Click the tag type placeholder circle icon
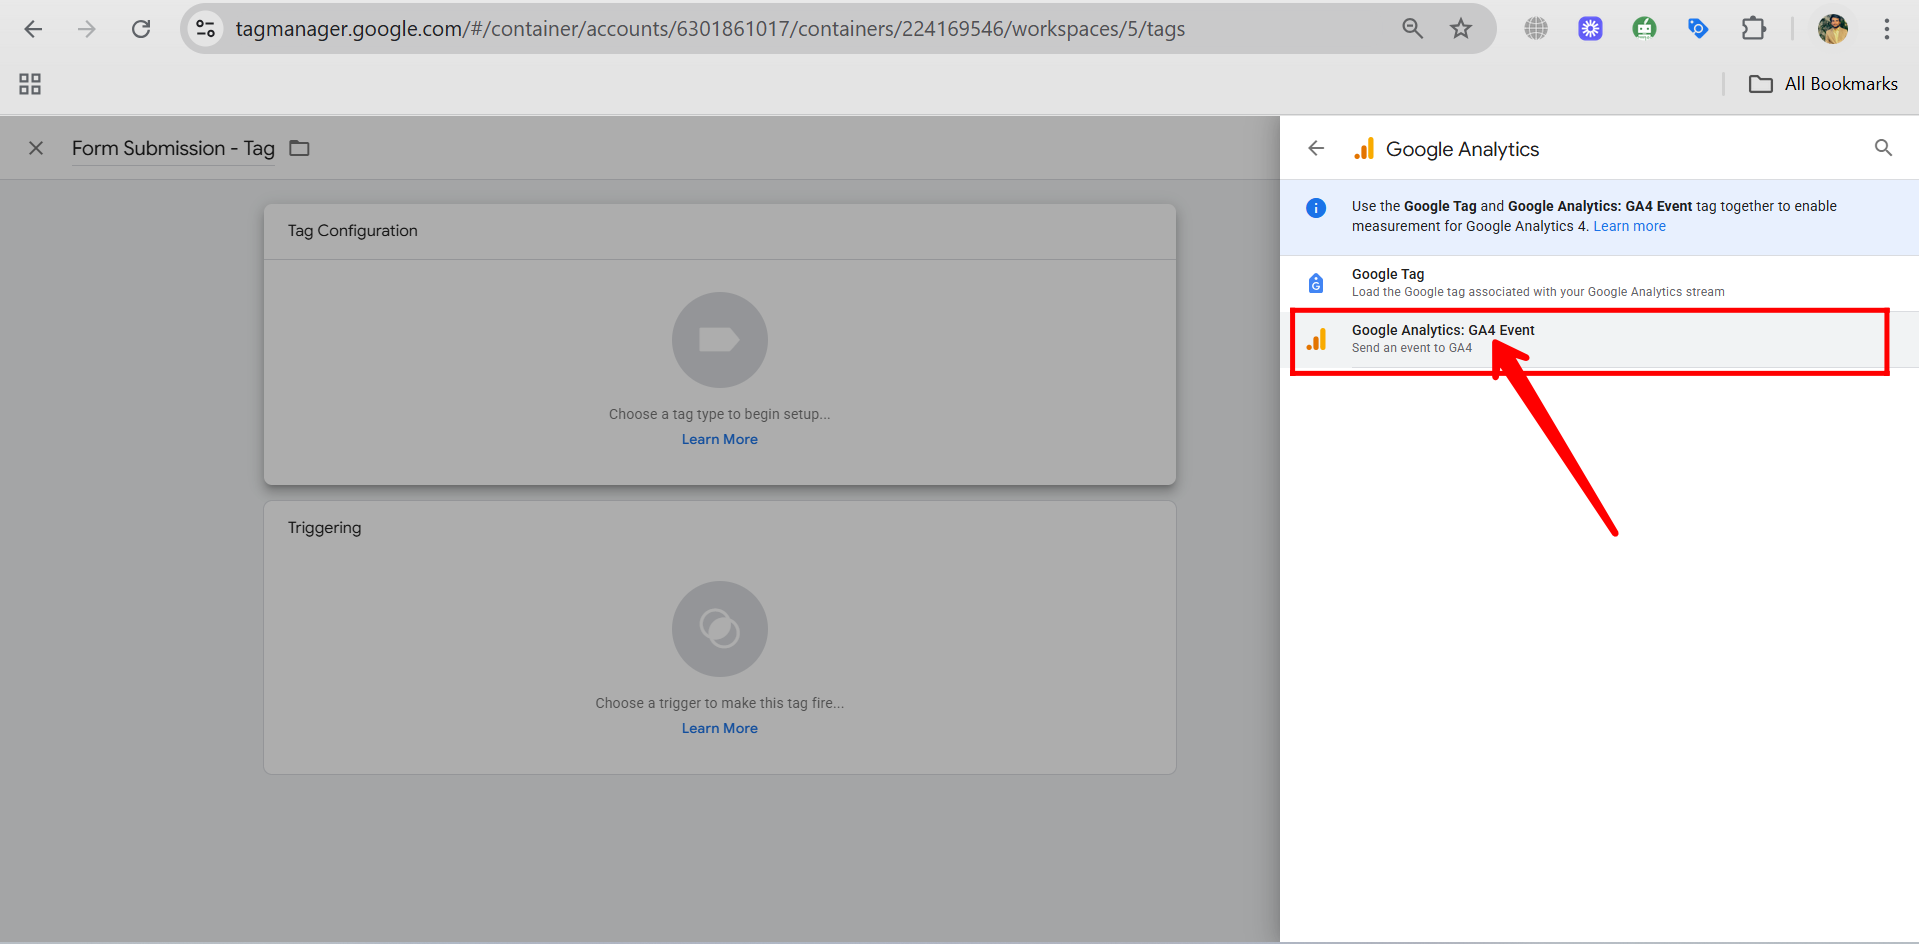 tap(720, 340)
